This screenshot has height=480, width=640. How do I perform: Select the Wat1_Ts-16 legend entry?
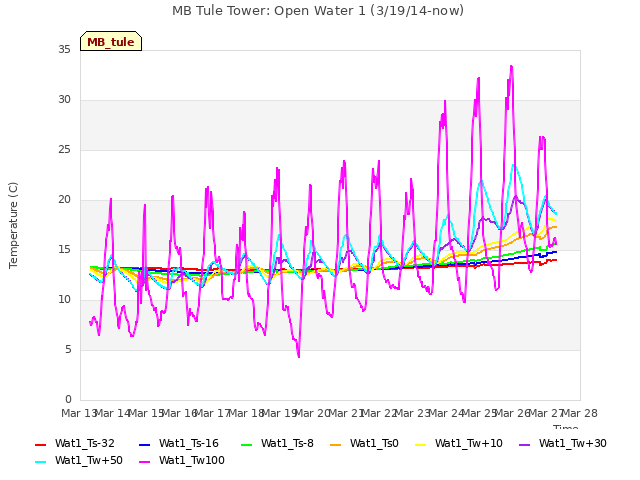[x=179, y=443]
